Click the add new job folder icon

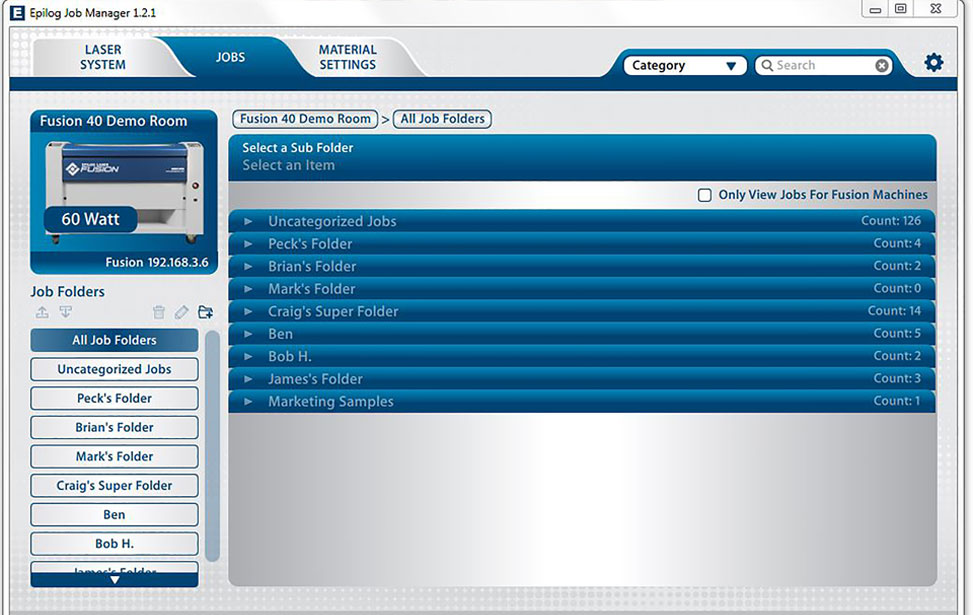coord(205,313)
